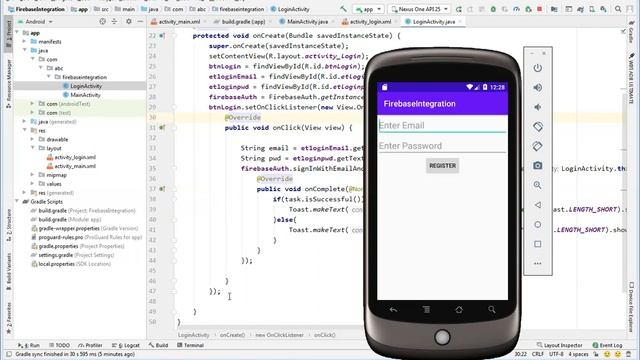Expand the manifests folder
The width and height of the screenshot is (640, 360).
pos(24,41)
